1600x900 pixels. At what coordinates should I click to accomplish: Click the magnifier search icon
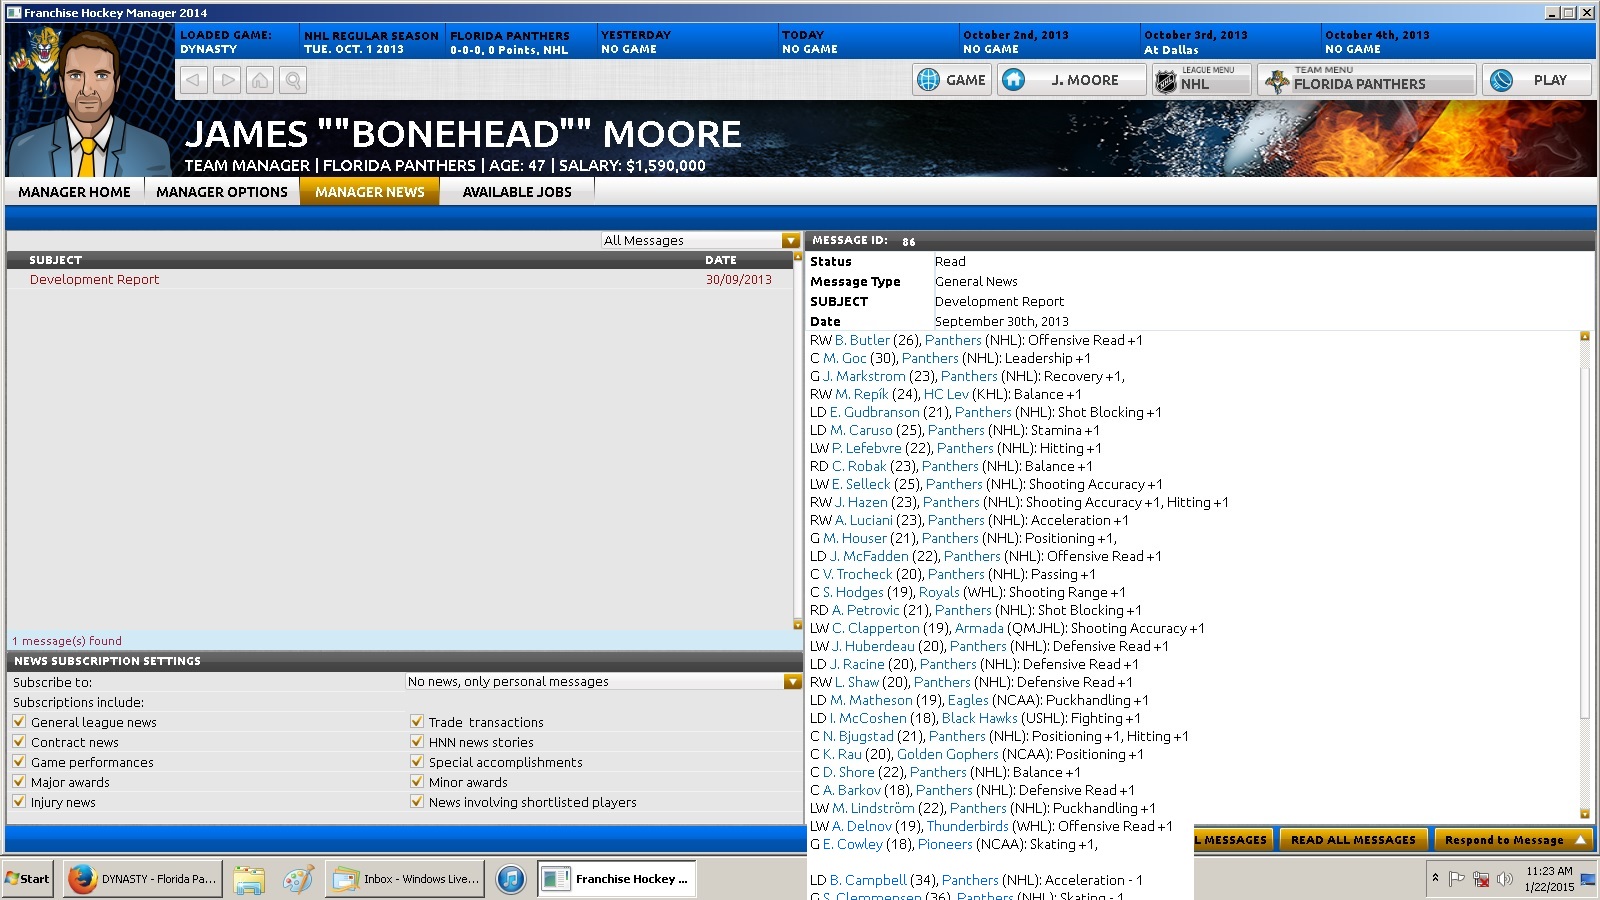coord(293,80)
